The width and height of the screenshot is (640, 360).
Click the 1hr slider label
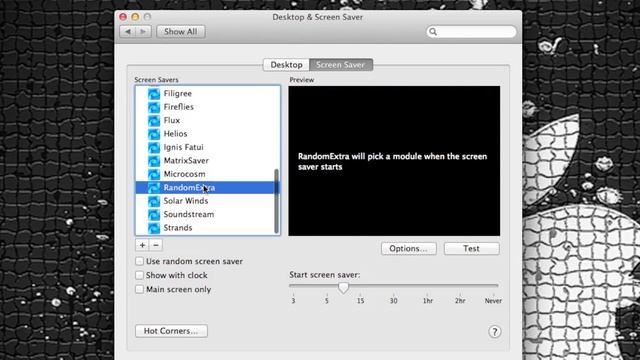click(x=428, y=301)
